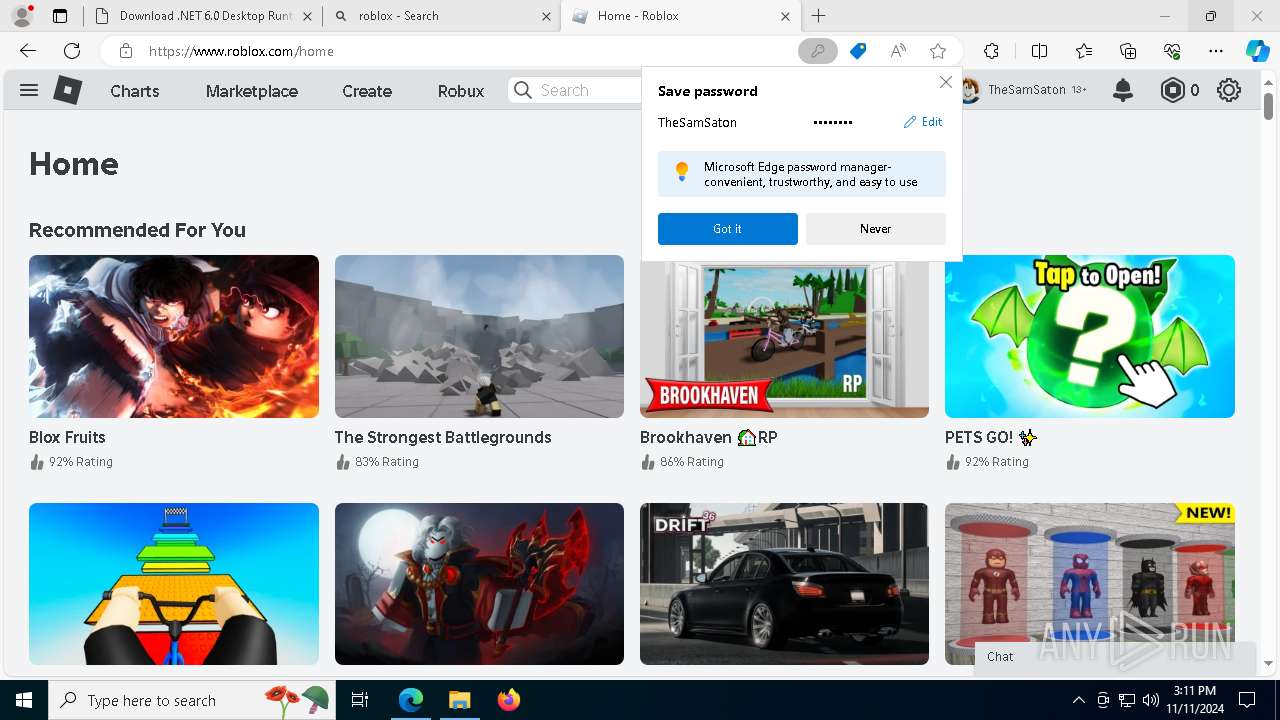
Task: Open the vampire character game thumbnail
Action: tap(479, 584)
